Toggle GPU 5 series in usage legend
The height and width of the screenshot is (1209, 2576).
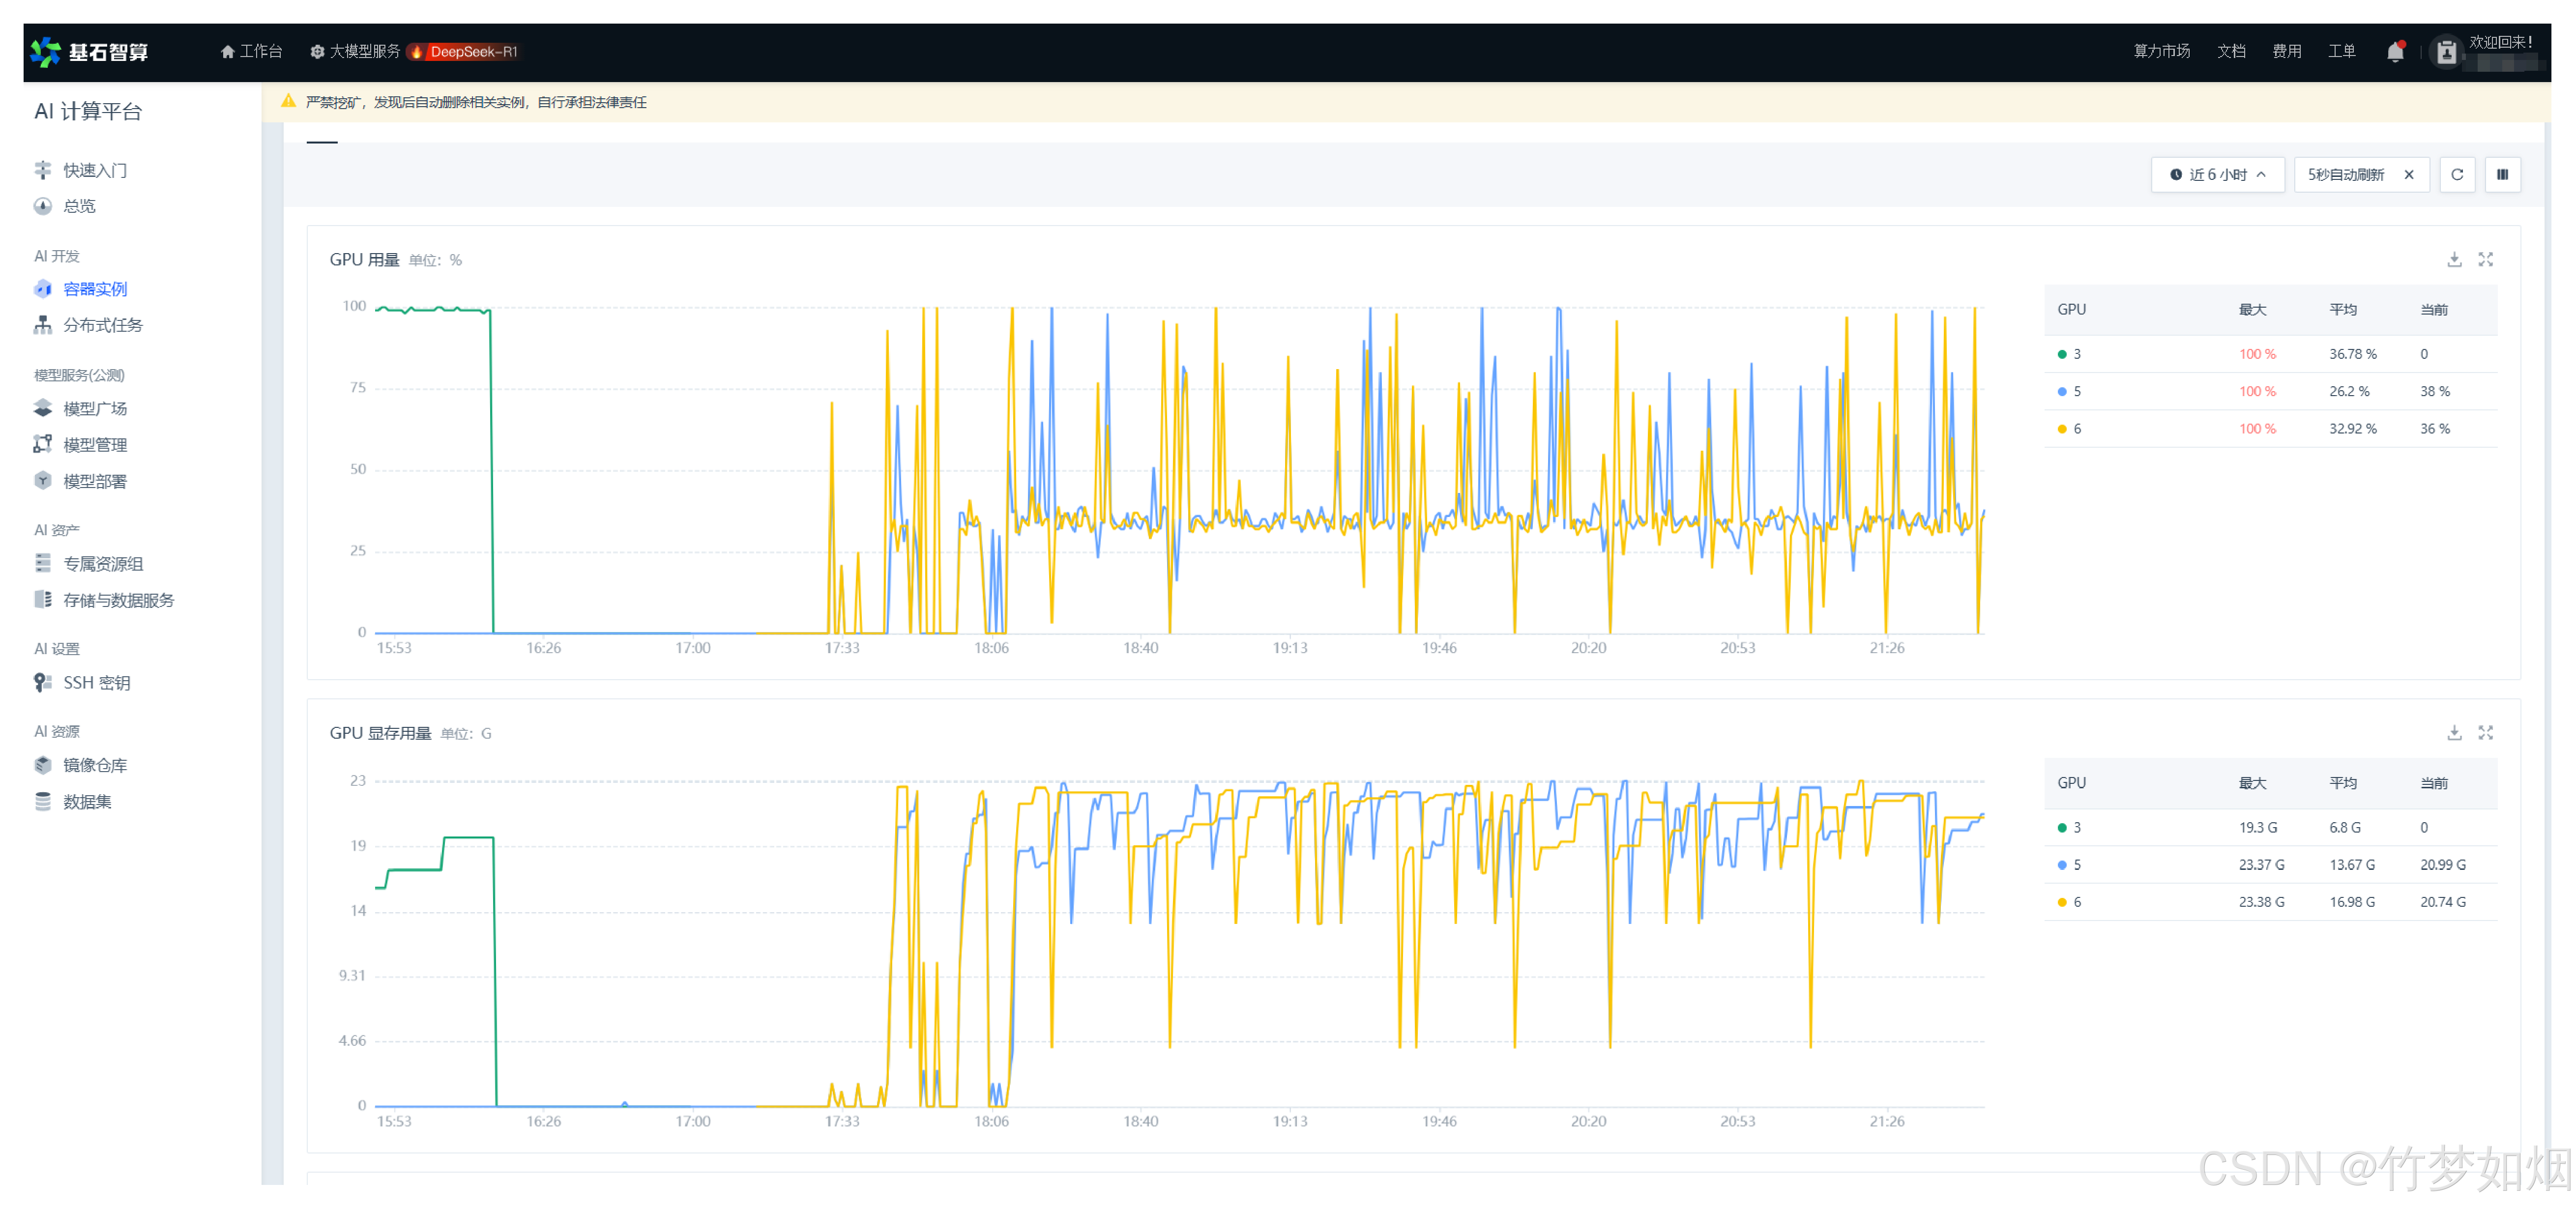click(2076, 391)
